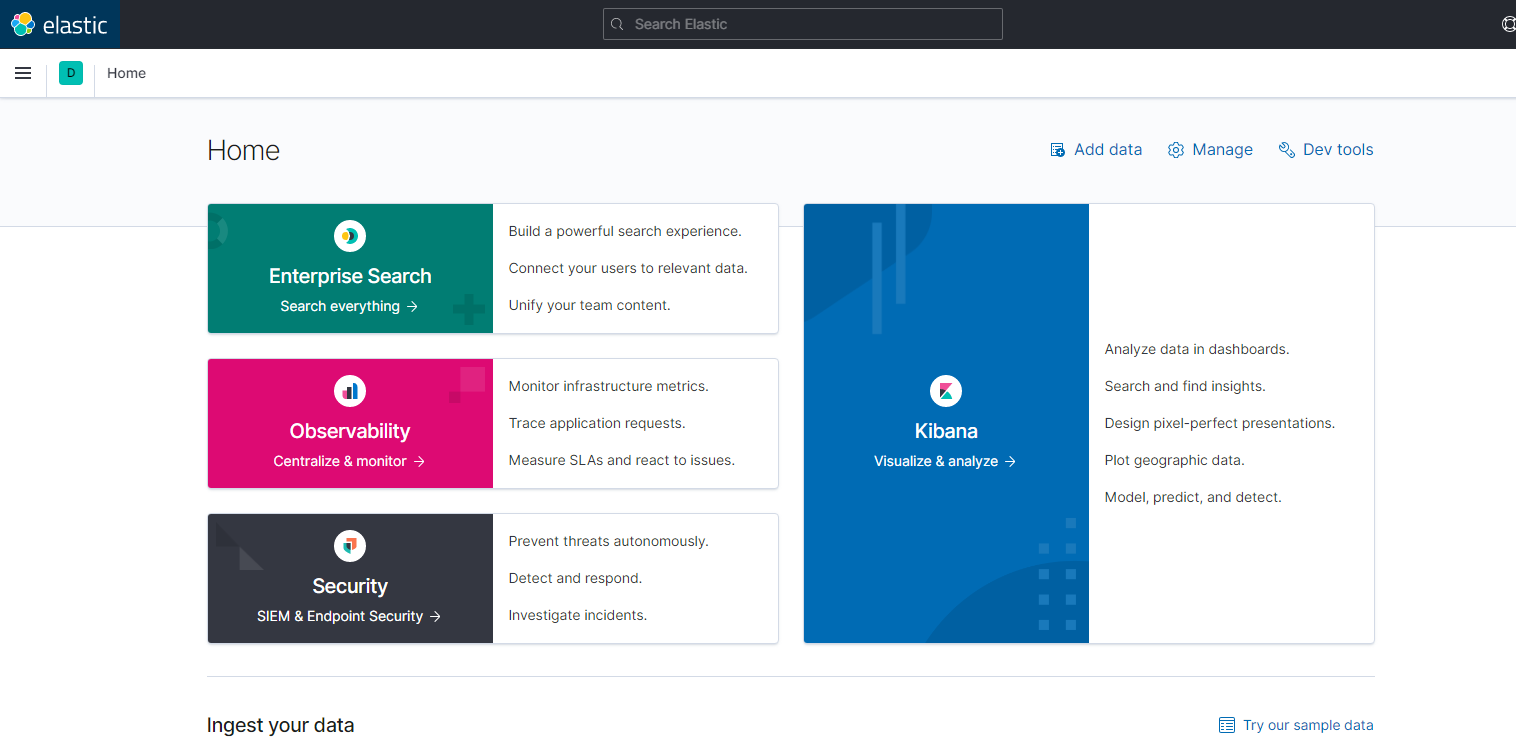Click 'Unify your team content.' text
Image resolution: width=1516 pixels, height=740 pixels.
click(x=590, y=305)
